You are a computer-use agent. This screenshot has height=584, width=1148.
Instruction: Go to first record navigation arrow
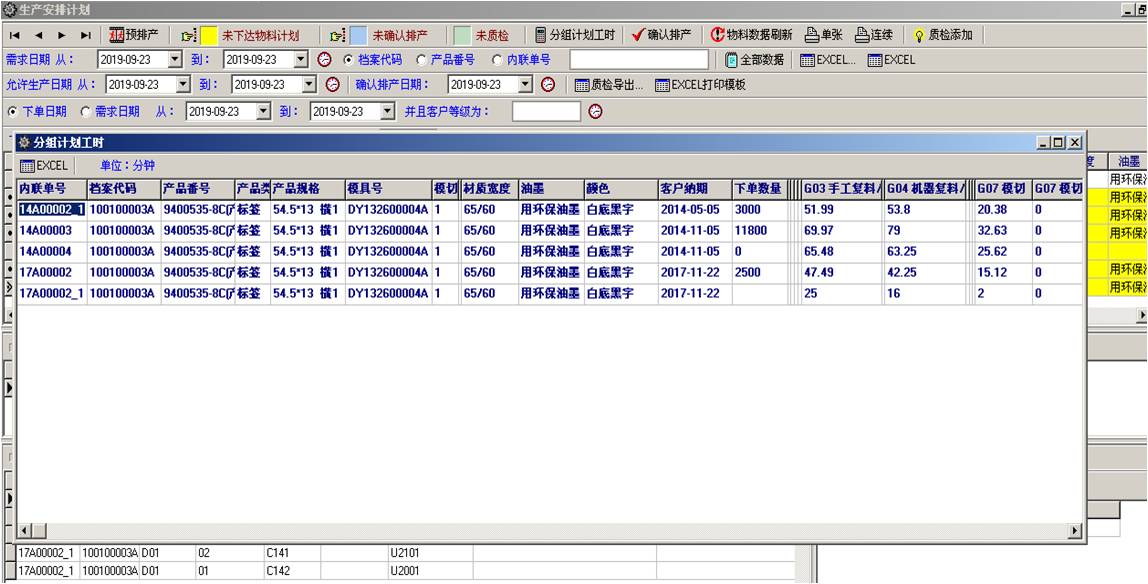[x=15, y=35]
